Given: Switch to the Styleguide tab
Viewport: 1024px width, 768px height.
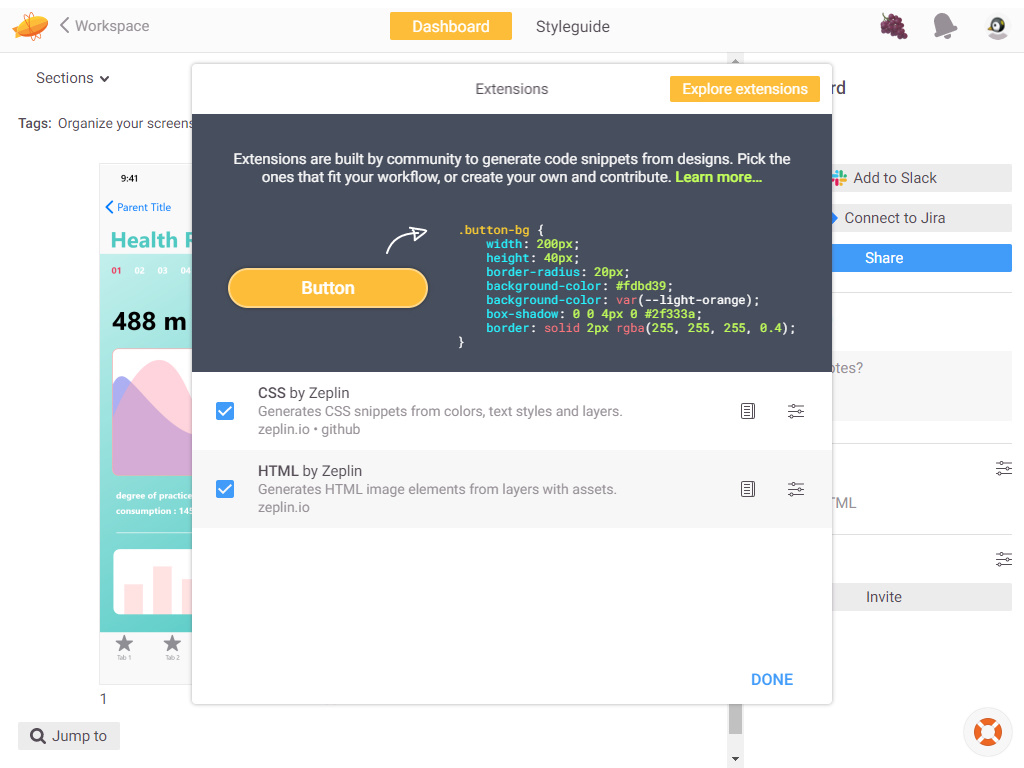Looking at the screenshot, I should (x=573, y=26).
